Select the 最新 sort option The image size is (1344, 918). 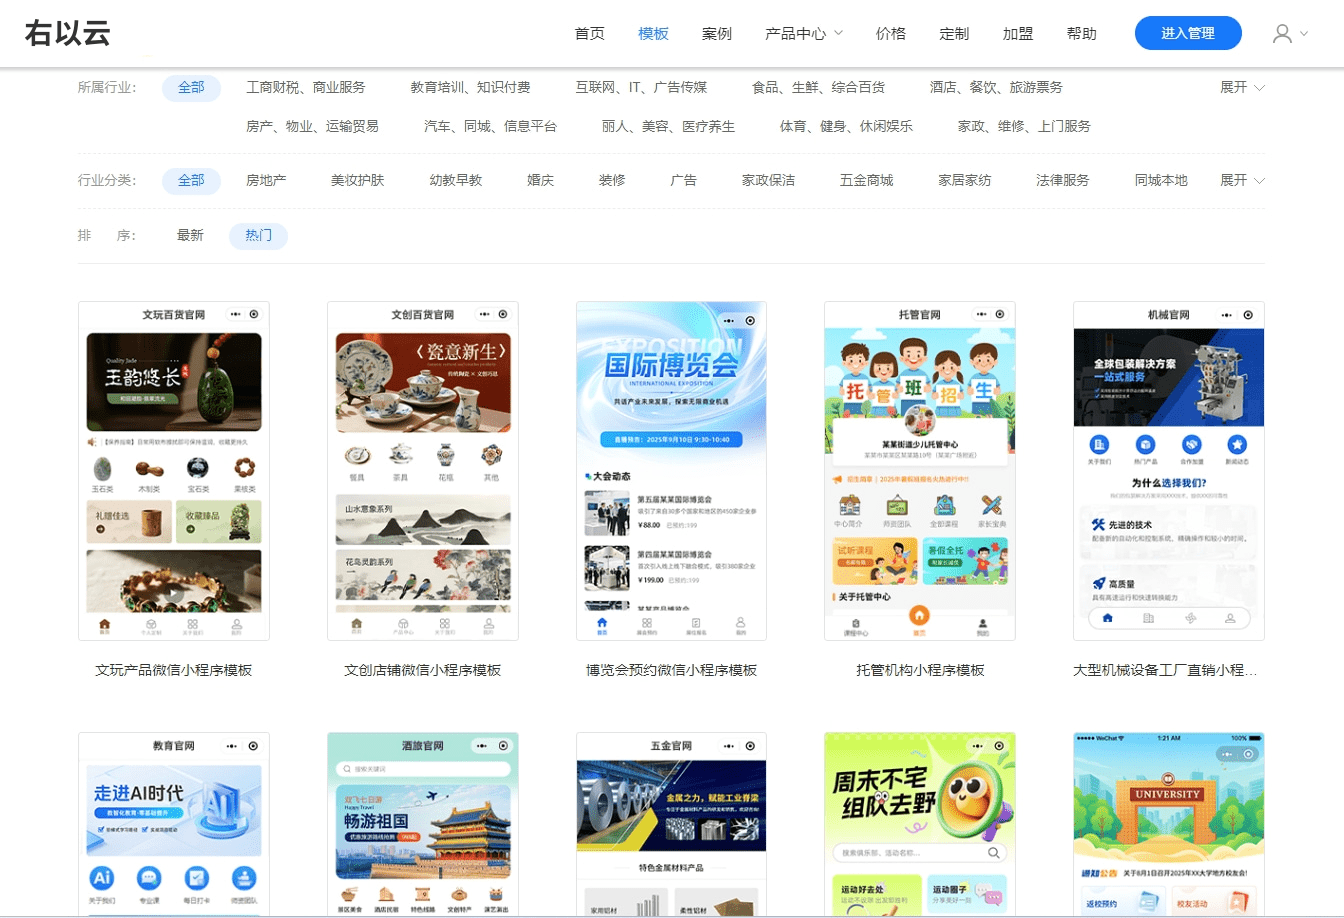click(x=190, y=235)
